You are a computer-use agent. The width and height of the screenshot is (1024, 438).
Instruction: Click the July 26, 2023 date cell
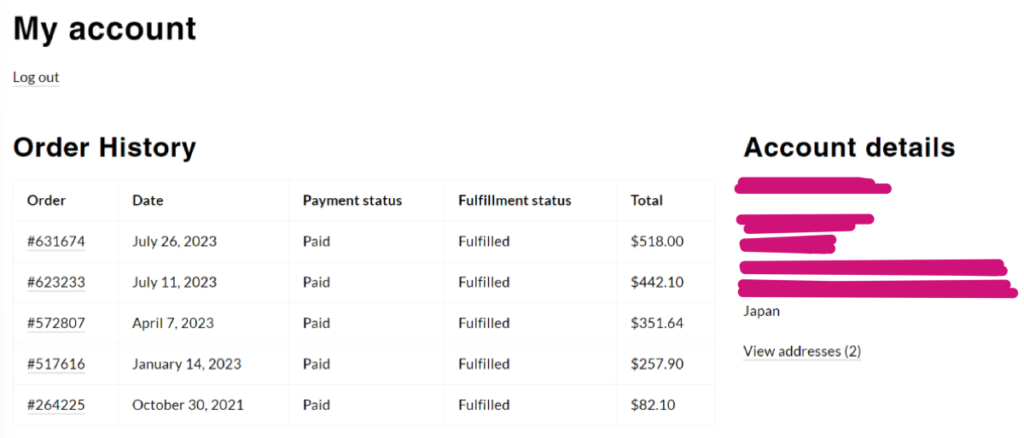point(174,241)
